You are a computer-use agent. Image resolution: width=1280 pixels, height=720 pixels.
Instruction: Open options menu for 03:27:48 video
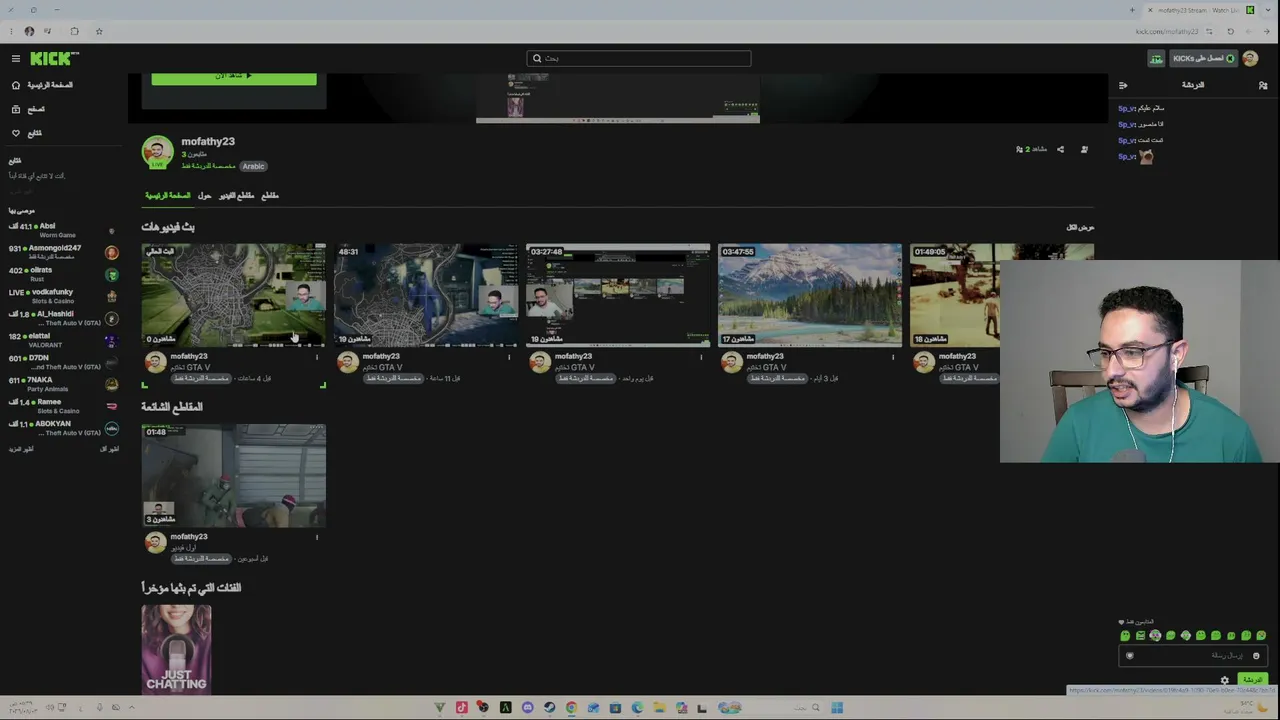(x=701, y=357)
